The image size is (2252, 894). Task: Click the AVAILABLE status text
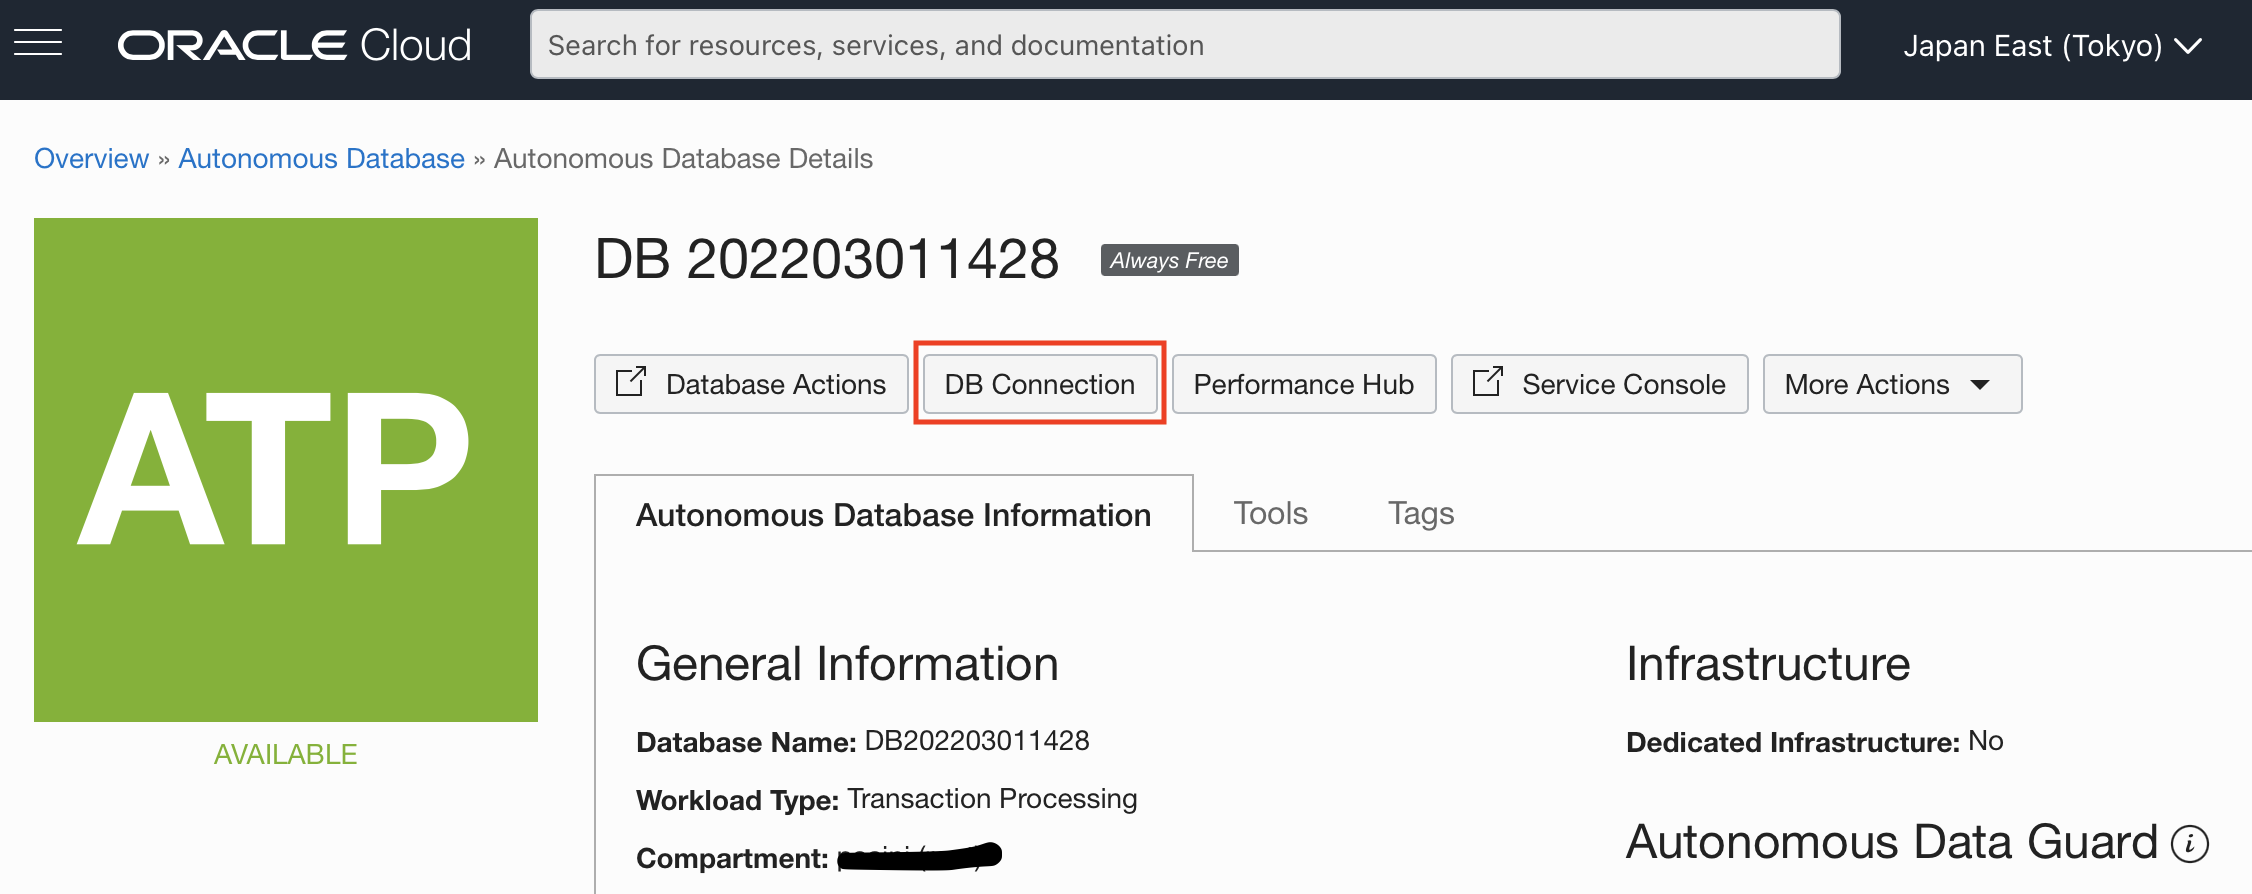[x=285, y=754]
